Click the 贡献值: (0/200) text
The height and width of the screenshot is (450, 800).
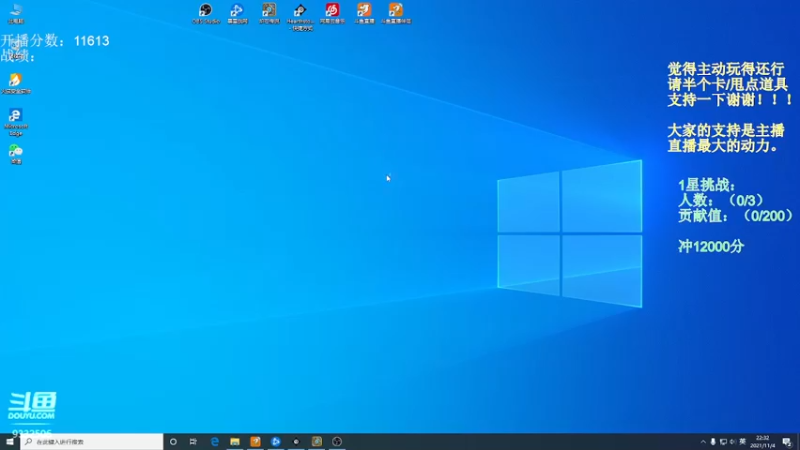pos(735,216)
